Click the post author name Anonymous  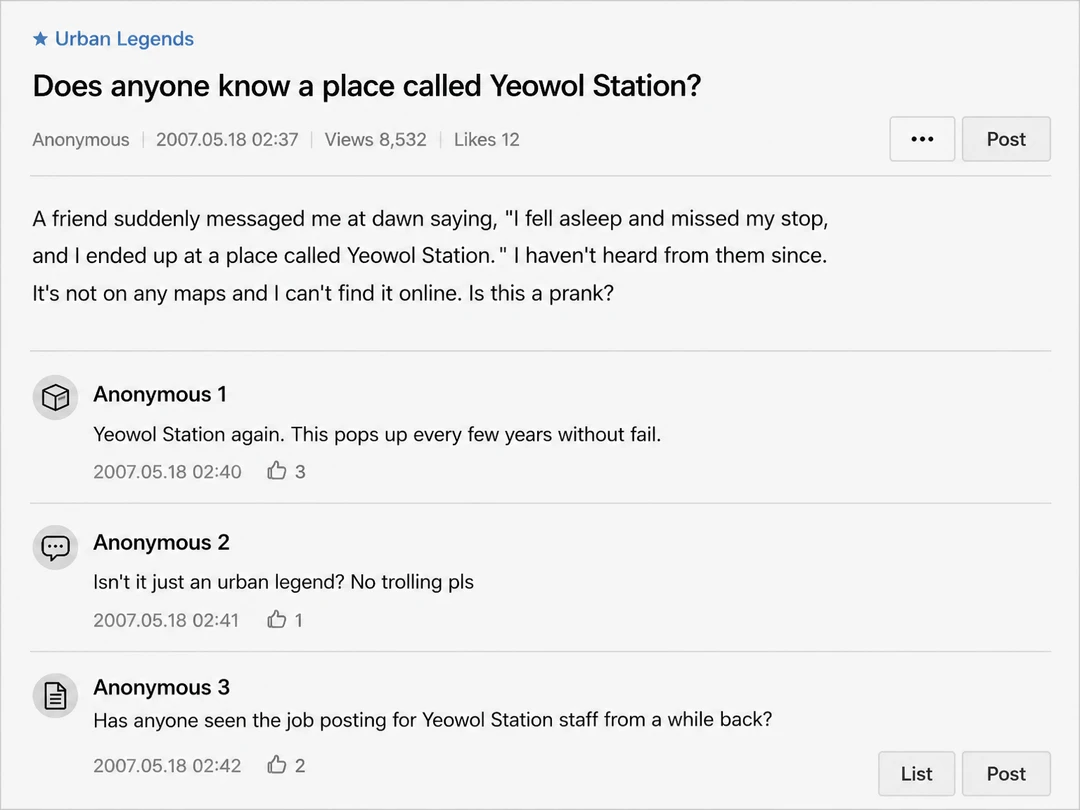(x=81, y=140)
